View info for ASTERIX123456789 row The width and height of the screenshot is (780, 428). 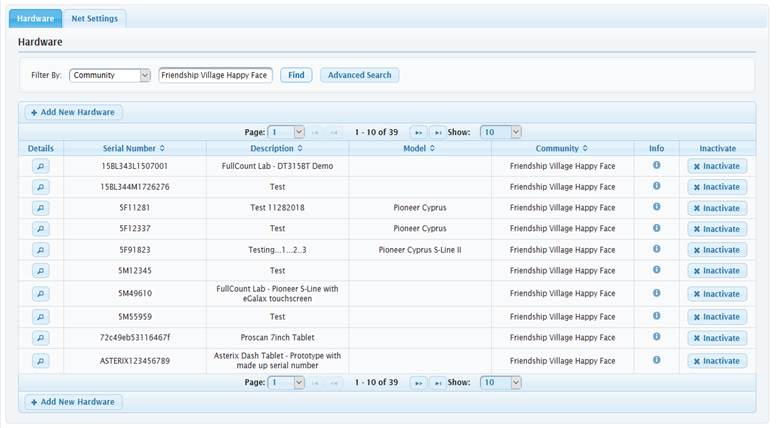pos(657,359)
